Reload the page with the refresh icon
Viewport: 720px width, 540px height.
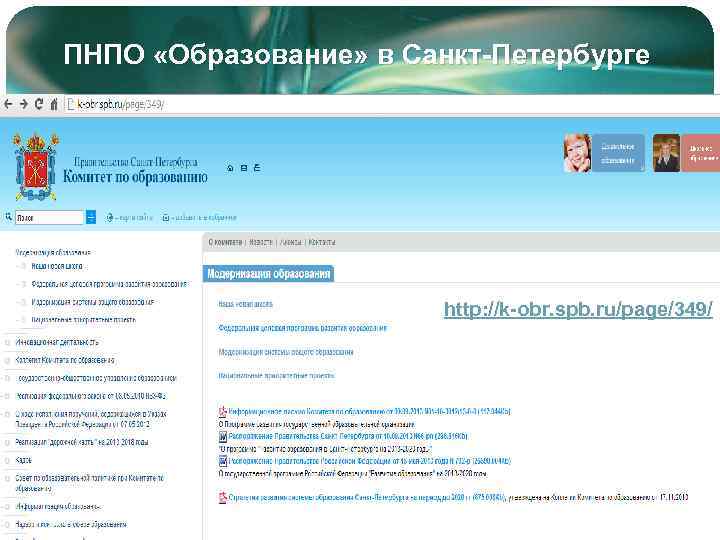(39, 104)
